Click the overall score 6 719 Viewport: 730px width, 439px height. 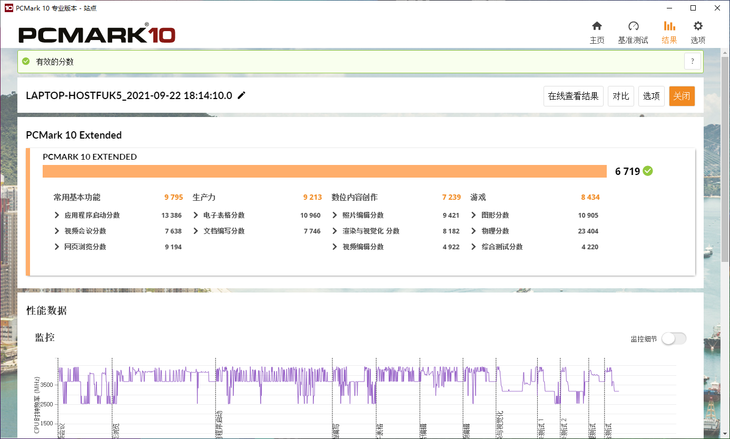point(627,171)
